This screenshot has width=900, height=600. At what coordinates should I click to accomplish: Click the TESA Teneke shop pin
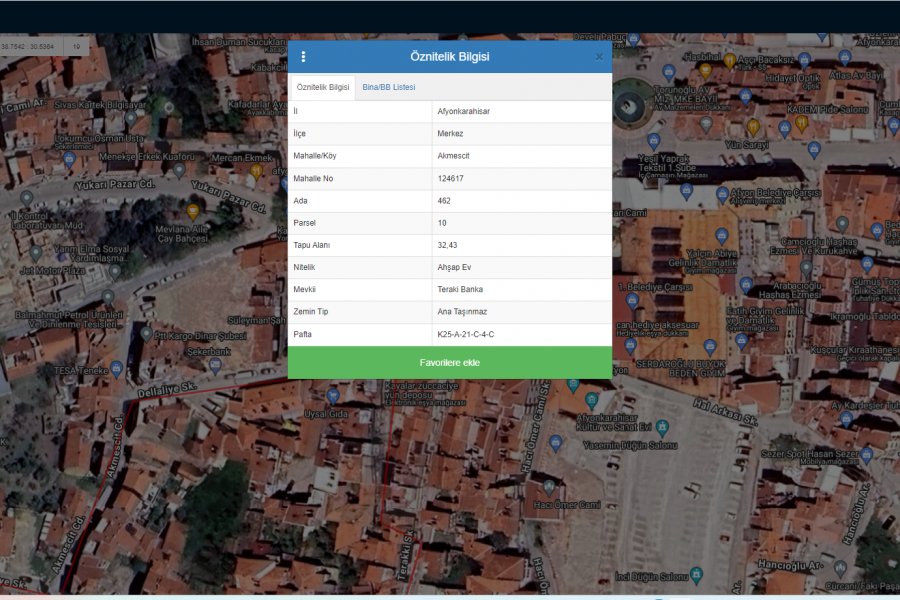pyautogui.click(x=117, y=369)
